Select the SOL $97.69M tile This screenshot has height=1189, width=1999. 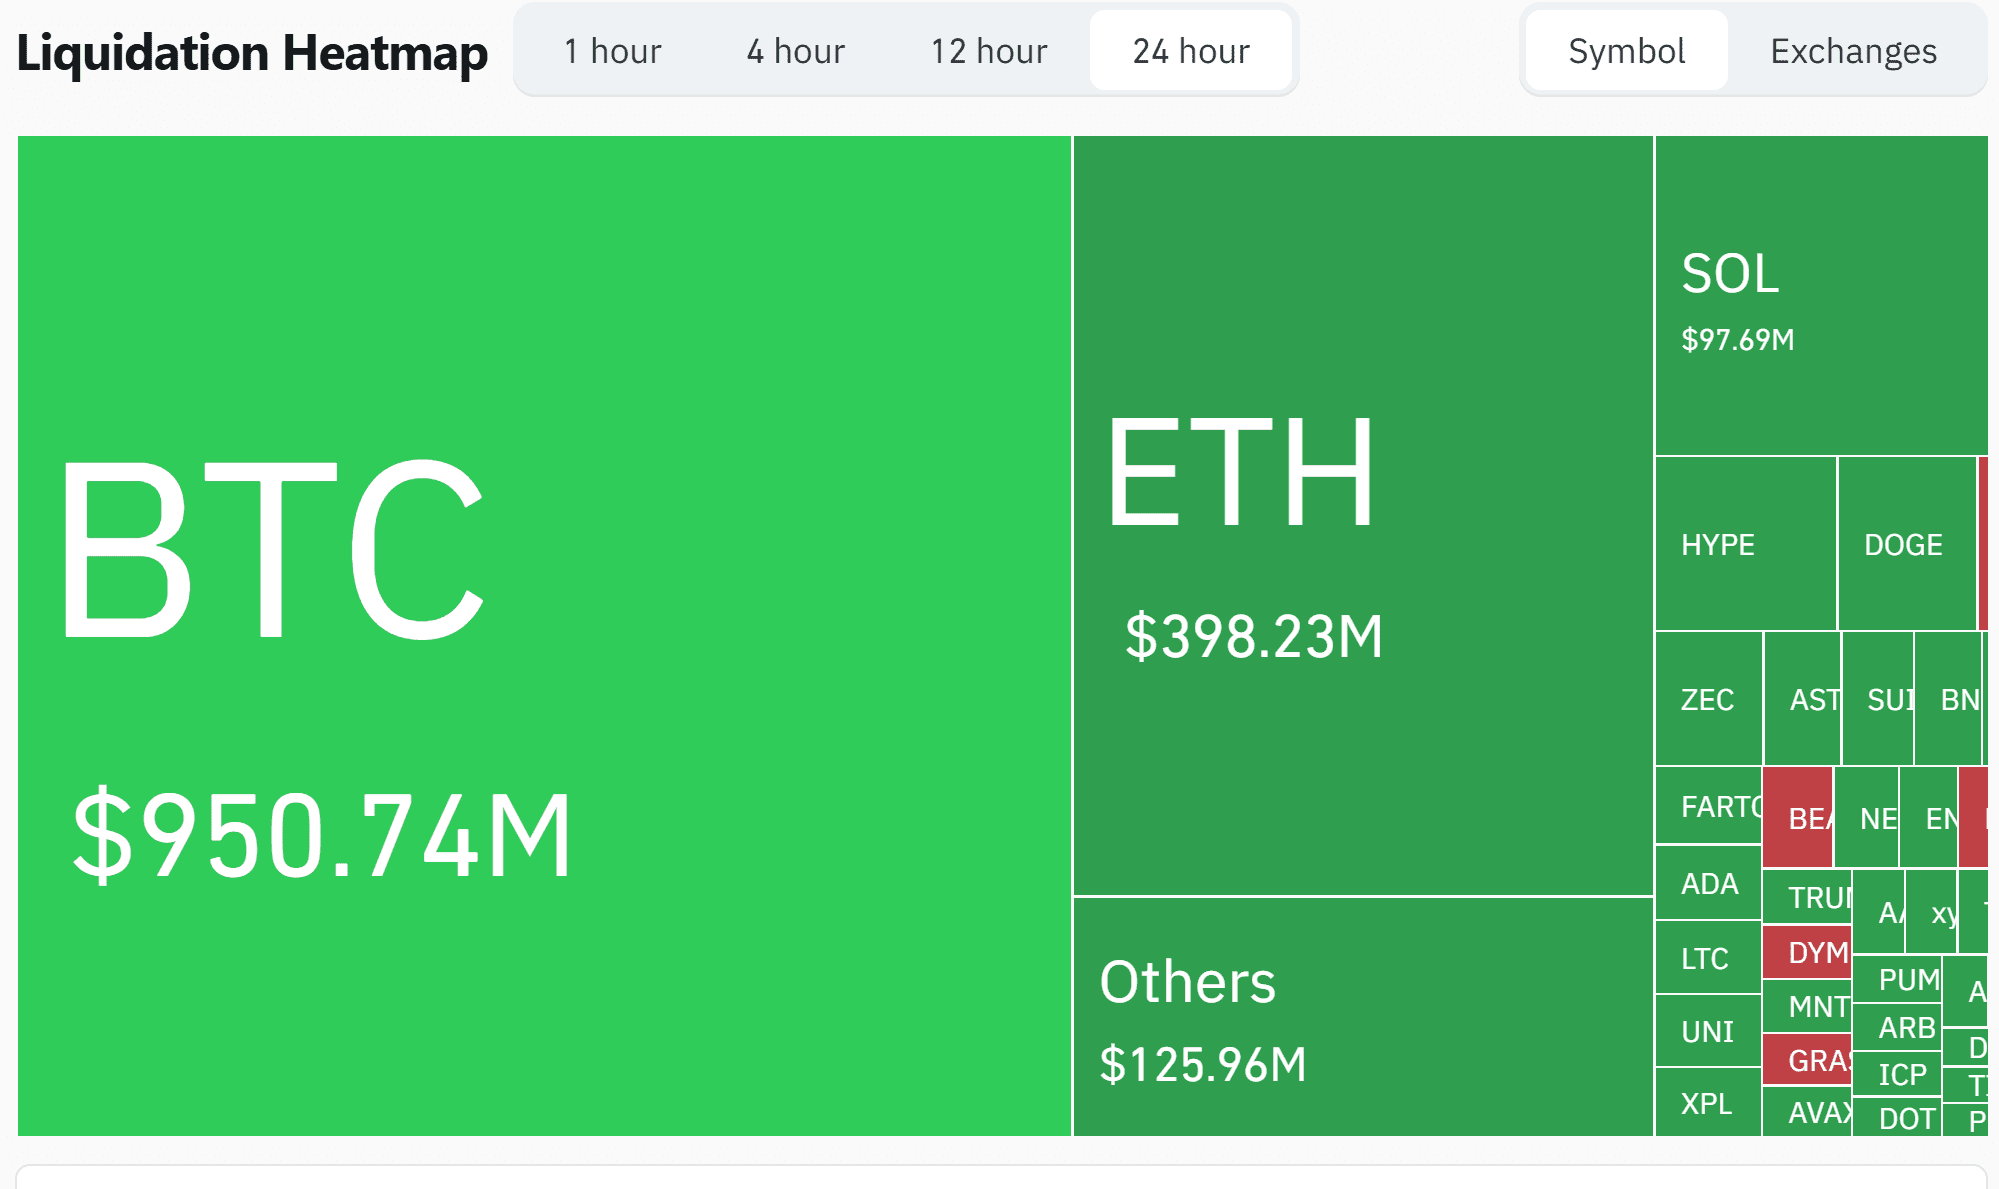(1820, 296)
